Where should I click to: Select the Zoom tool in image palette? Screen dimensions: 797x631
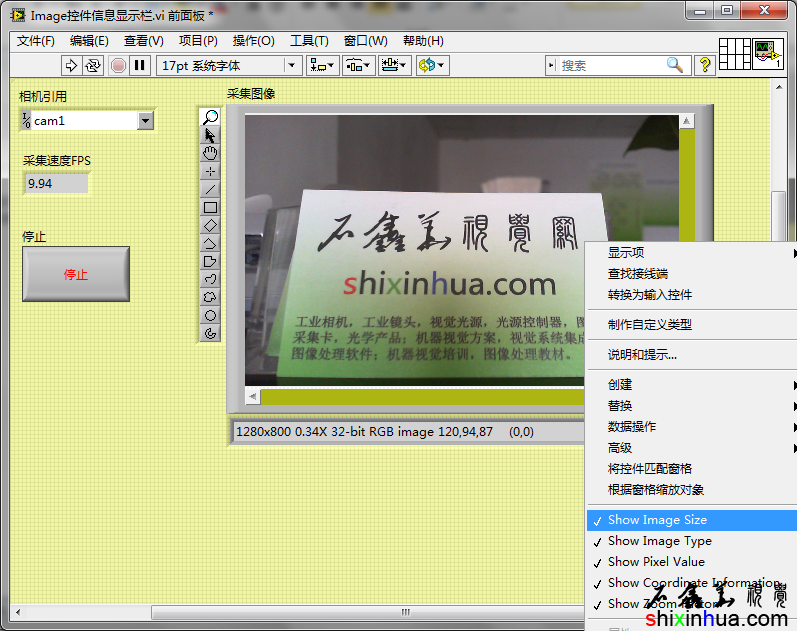point(210,117)
